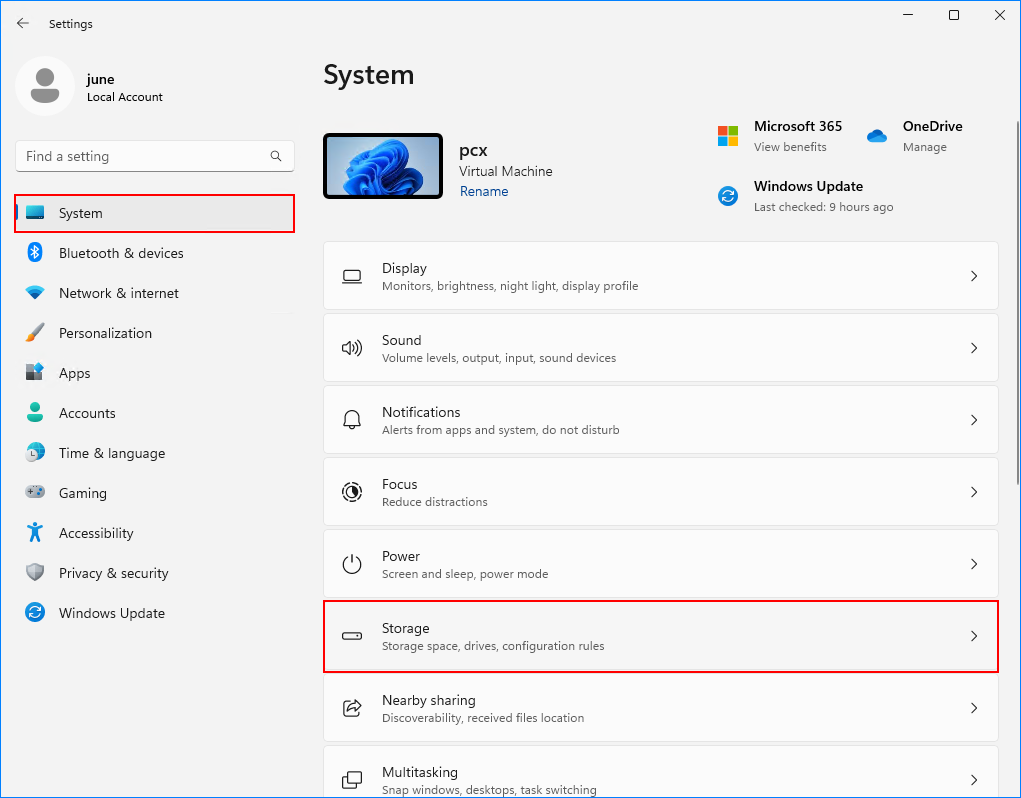The width and height of the screenshot is (1021, 798).
Task: Expand the Multitasking row chevron
Action: (x=974, y=780)
